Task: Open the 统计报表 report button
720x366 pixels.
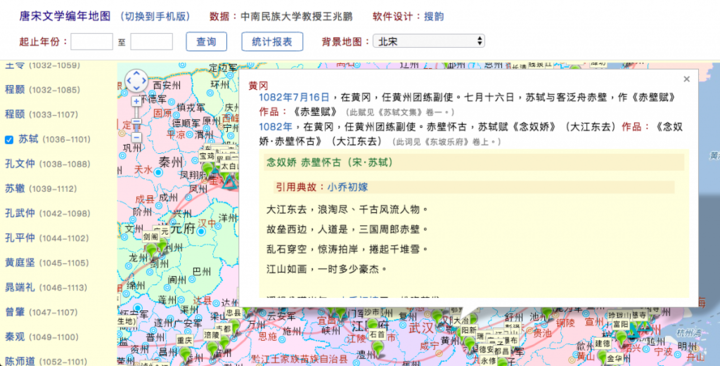Action: (272, 42)
